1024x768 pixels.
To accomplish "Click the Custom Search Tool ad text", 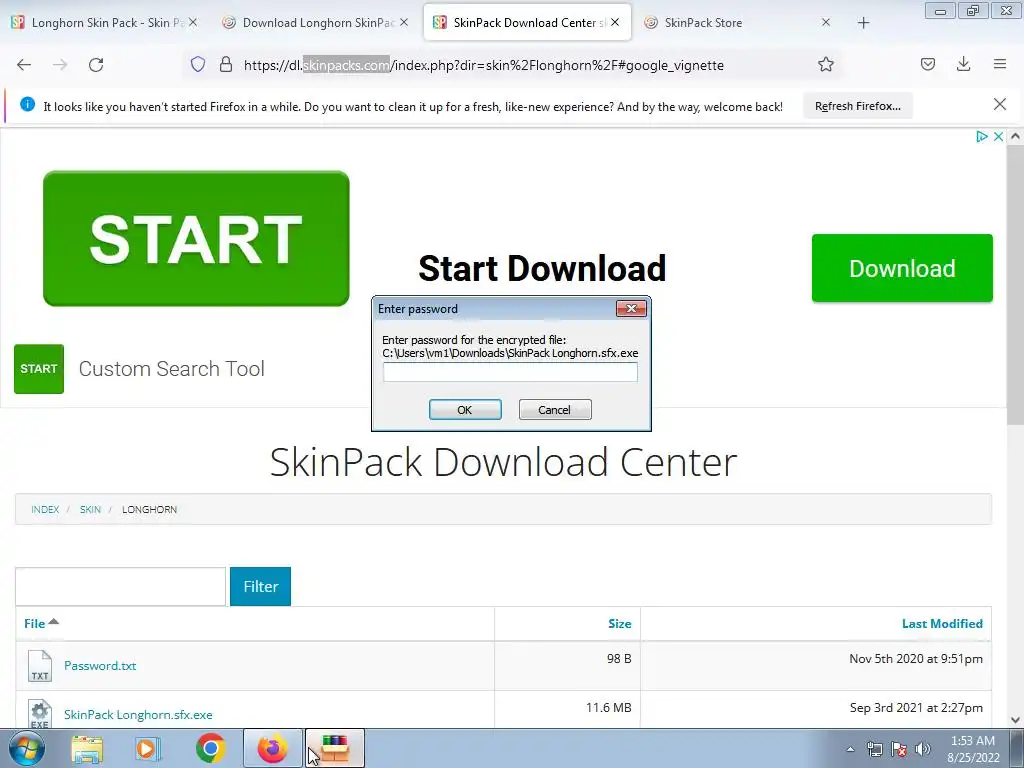I will pyautogui.click(x=172, y=368).
